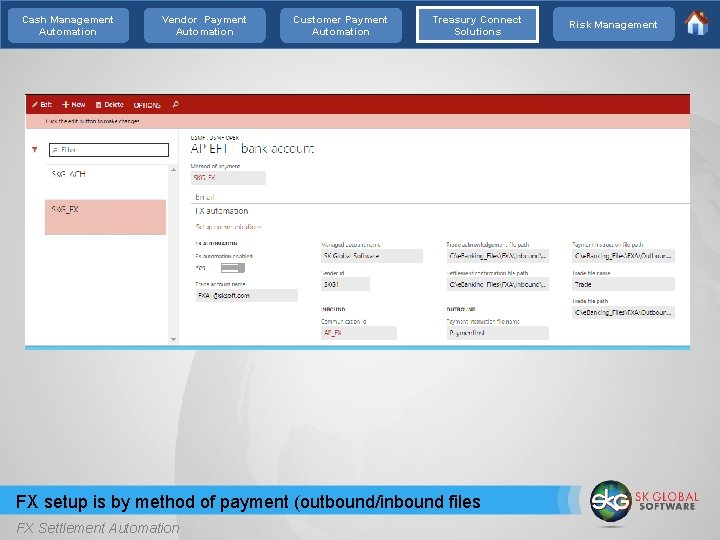Toggle the FX automation enabled switch
The height and width of the screenshot is (540, 720).
[x=233, y=268]
